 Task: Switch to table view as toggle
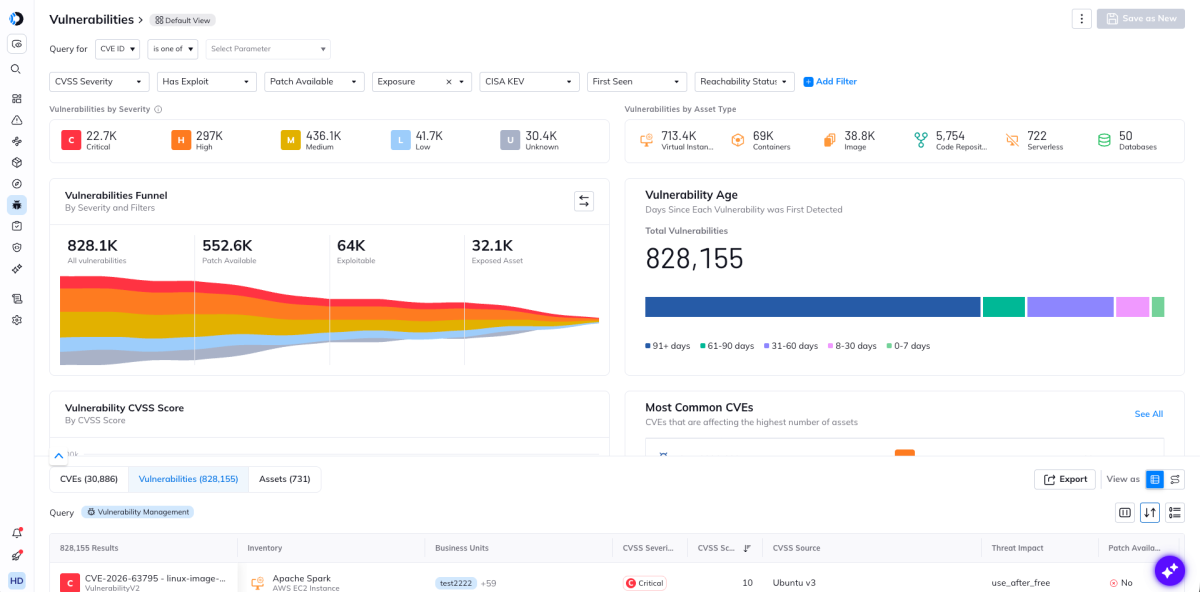pyautogui.click(x=1154, y=479)
